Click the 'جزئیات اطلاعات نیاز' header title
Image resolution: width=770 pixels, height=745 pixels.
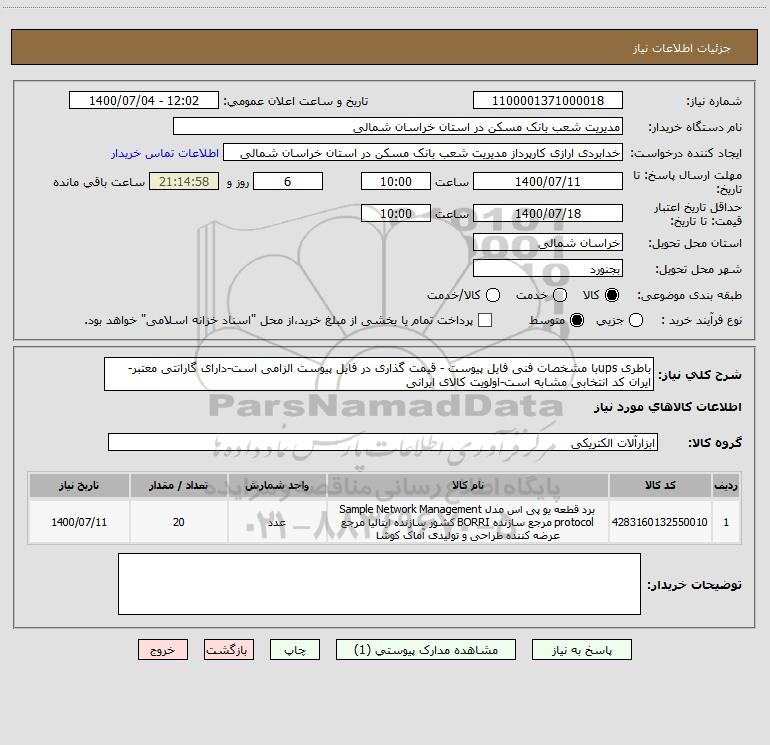point(682,48)
